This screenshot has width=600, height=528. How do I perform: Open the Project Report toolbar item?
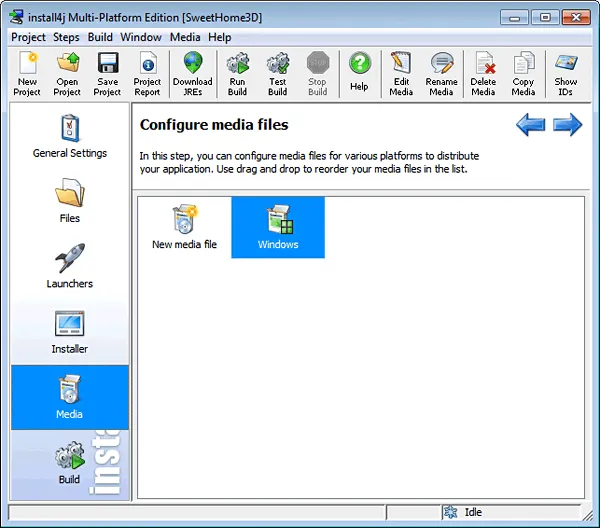(x=147, y=74)
